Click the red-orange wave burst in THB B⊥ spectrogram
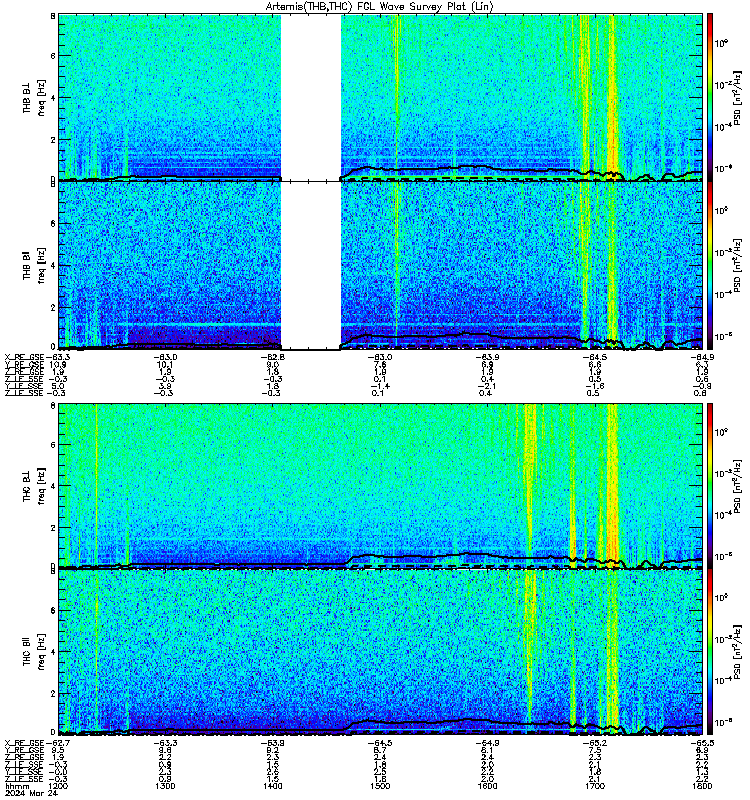 point(613,97)
